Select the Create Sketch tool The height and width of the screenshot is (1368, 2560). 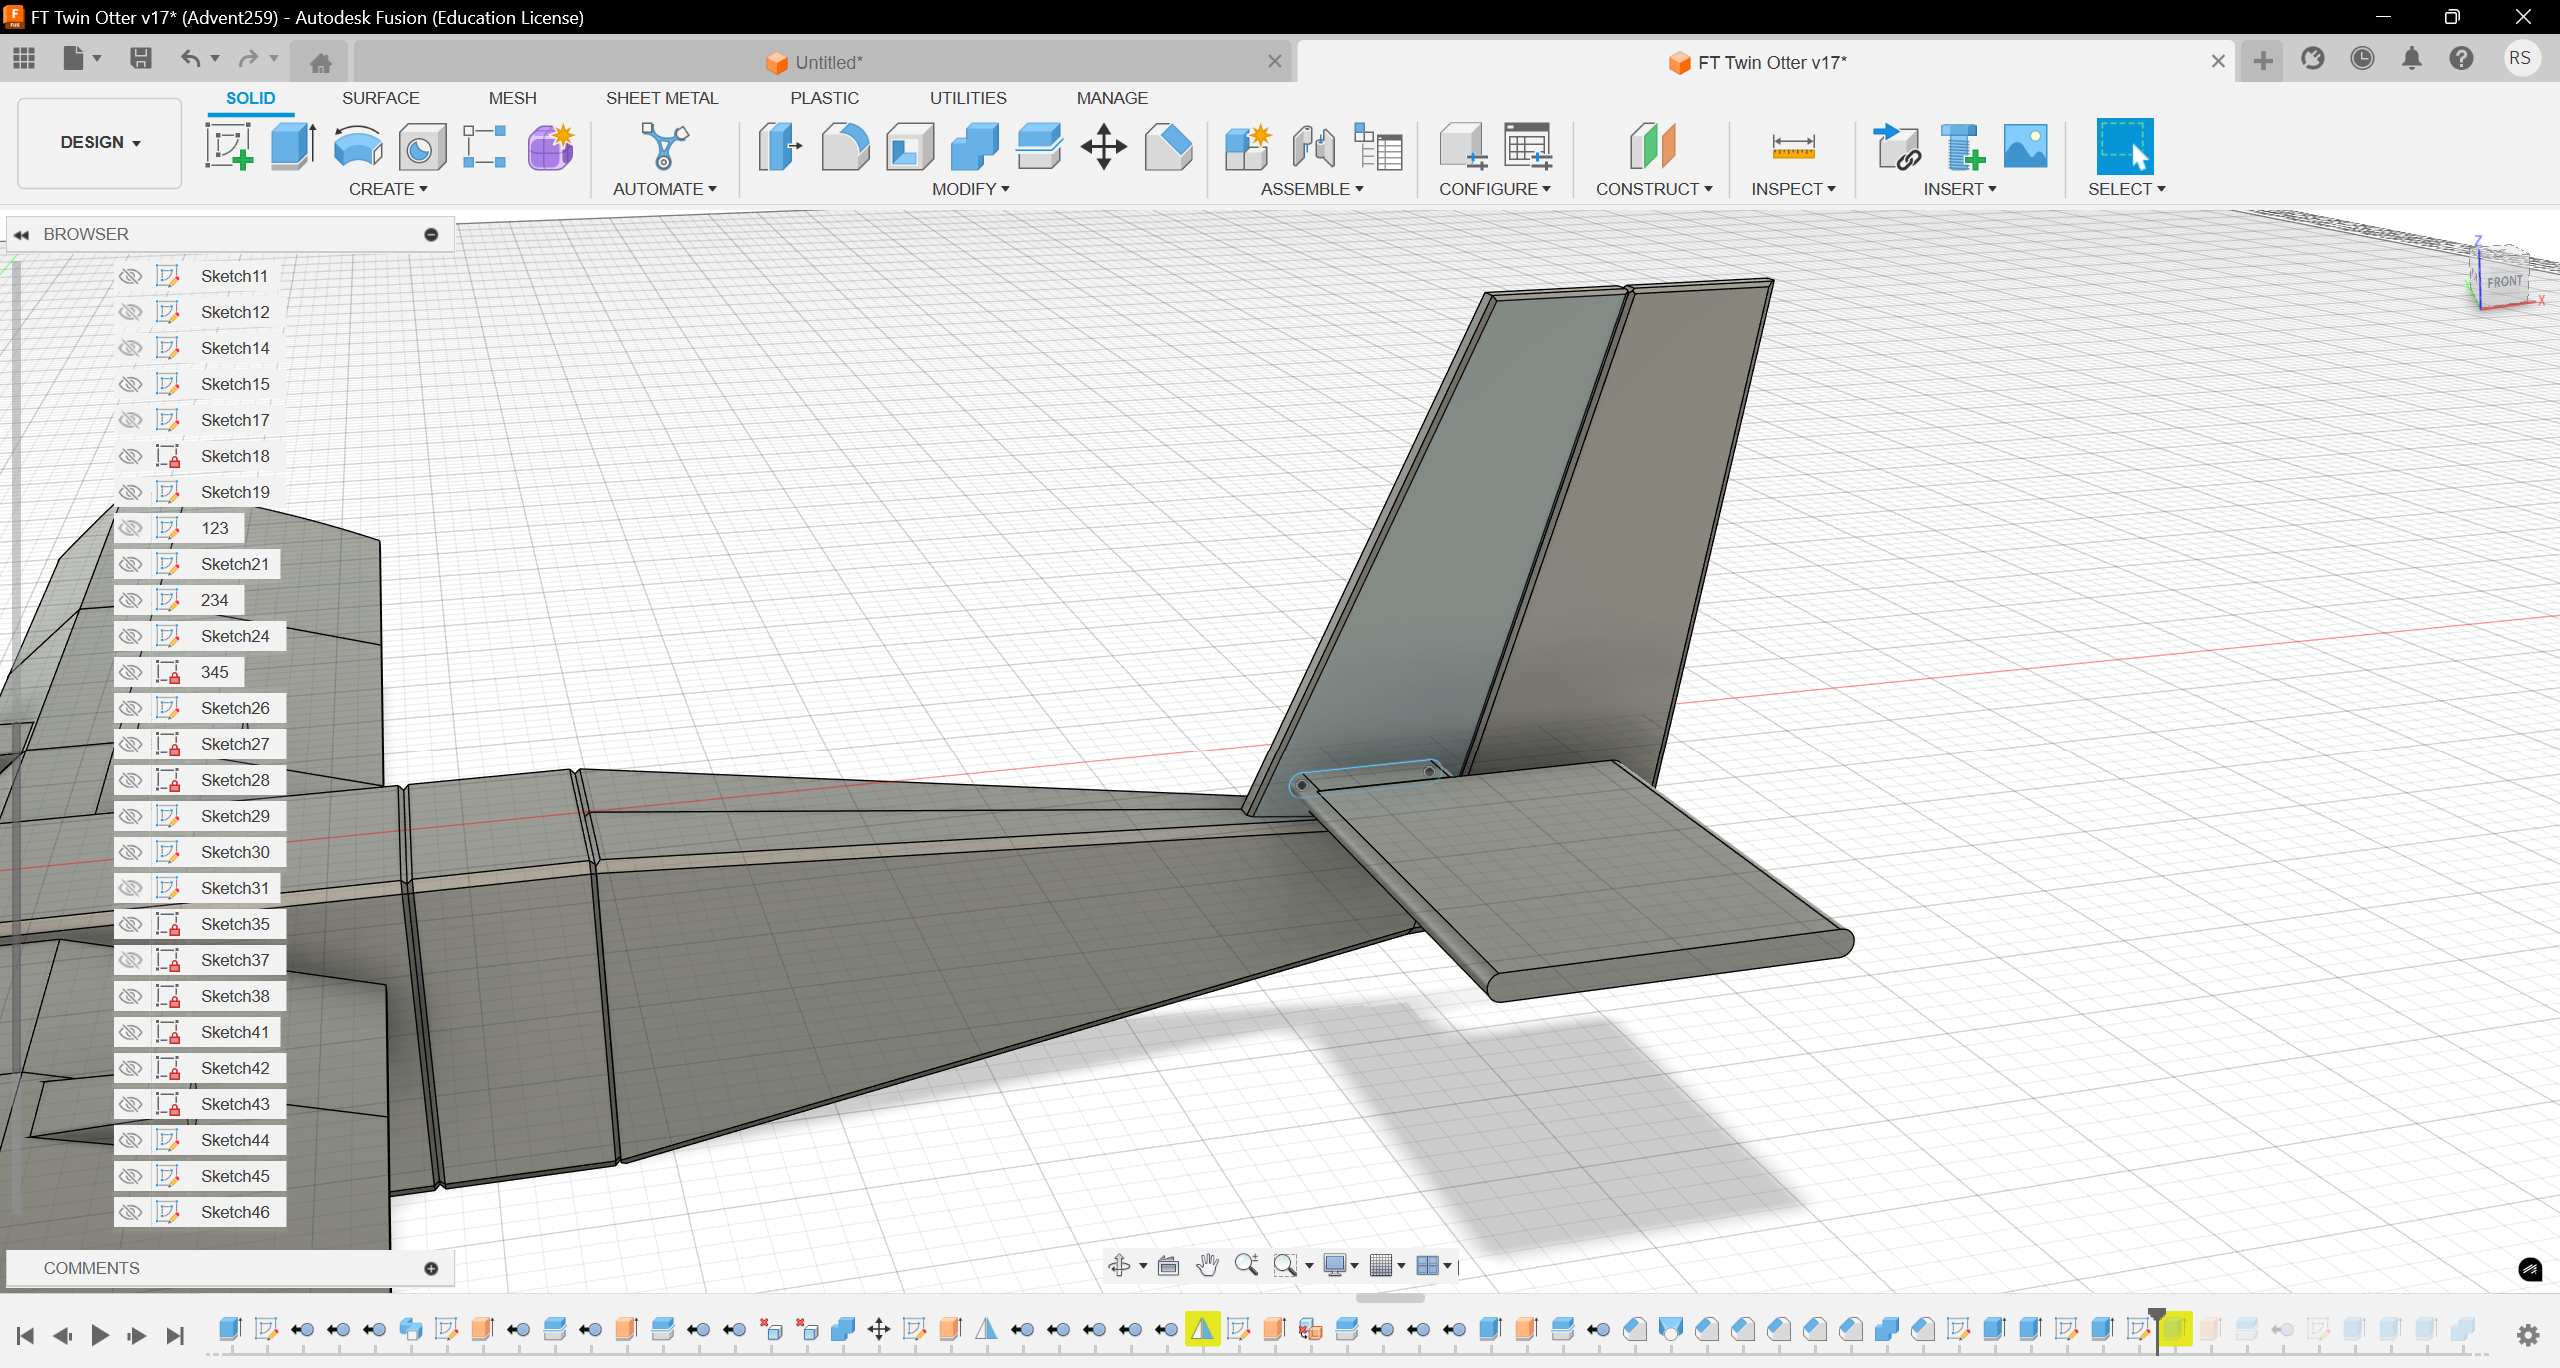pyautogui.click(x=229, y=146)
